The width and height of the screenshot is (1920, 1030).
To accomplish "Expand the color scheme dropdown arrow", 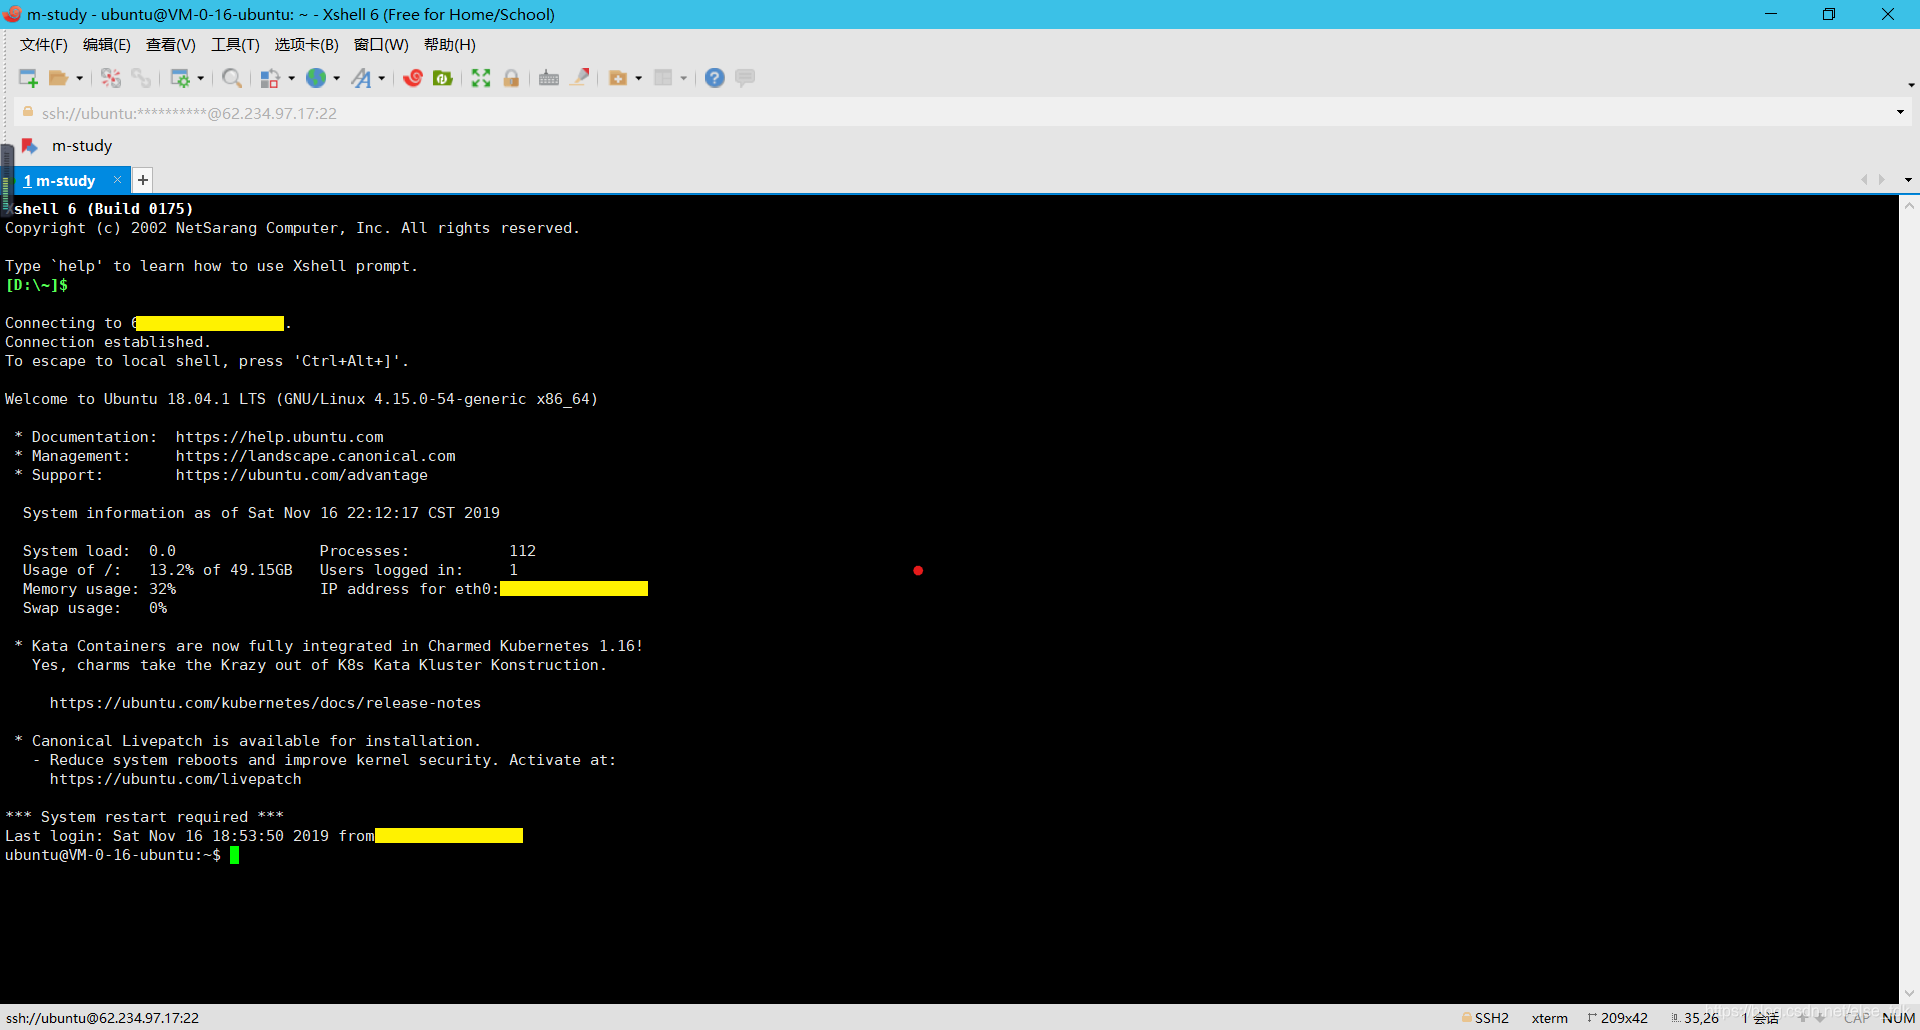I will coord(291,78).
